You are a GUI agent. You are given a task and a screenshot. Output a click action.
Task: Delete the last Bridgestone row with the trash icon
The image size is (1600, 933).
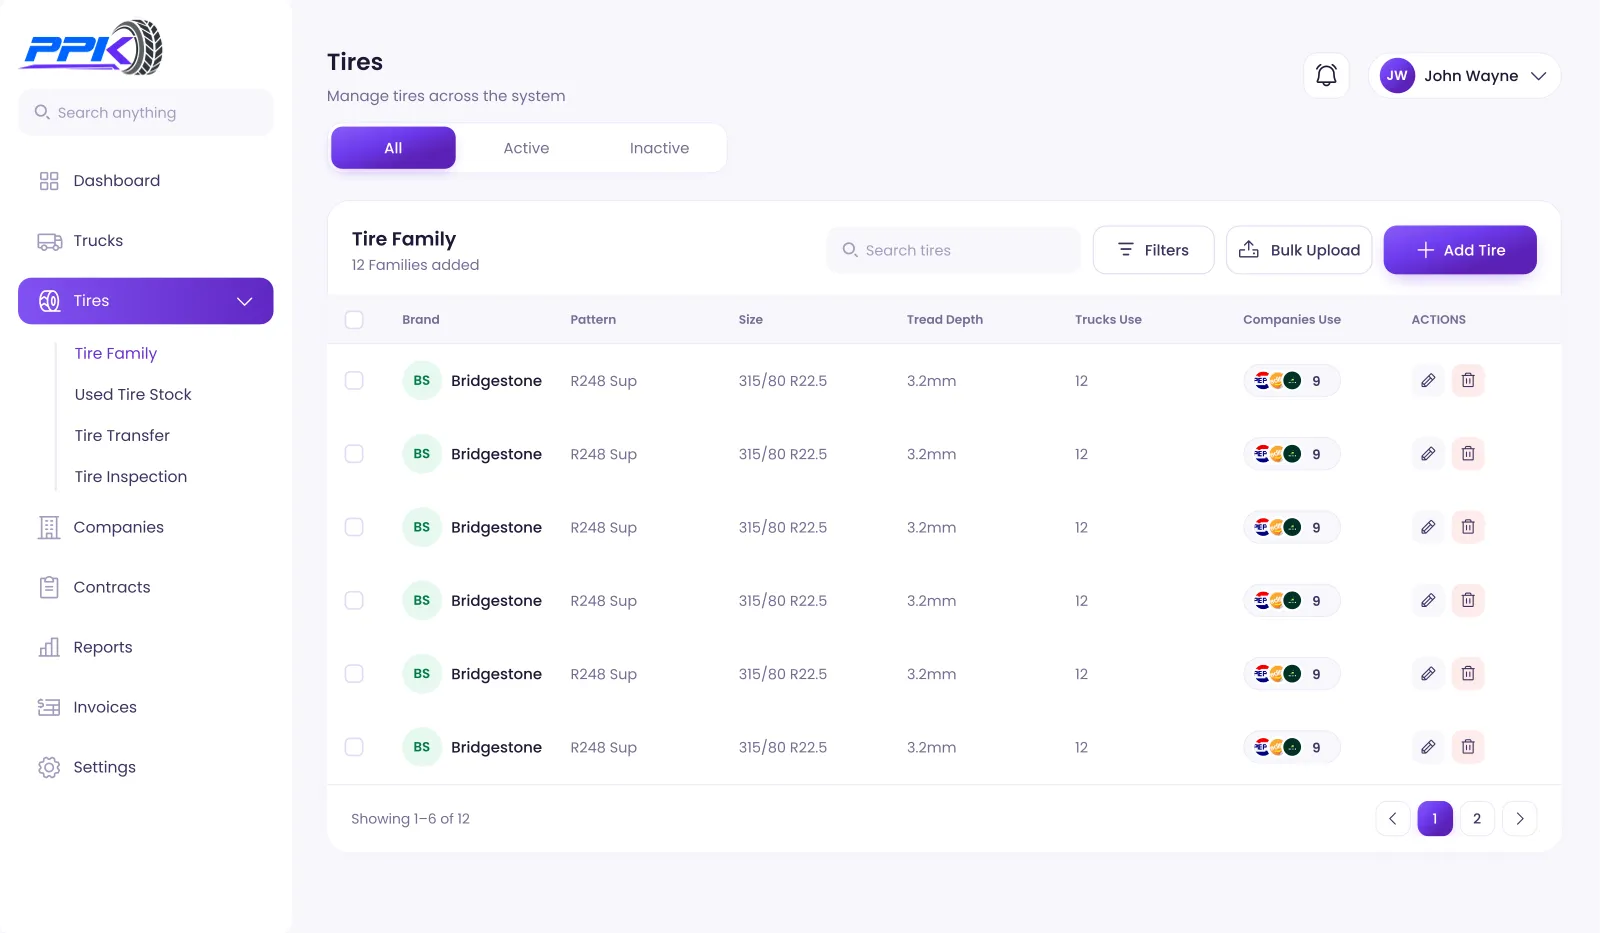pyautogui.click(x=1468, y=747)
